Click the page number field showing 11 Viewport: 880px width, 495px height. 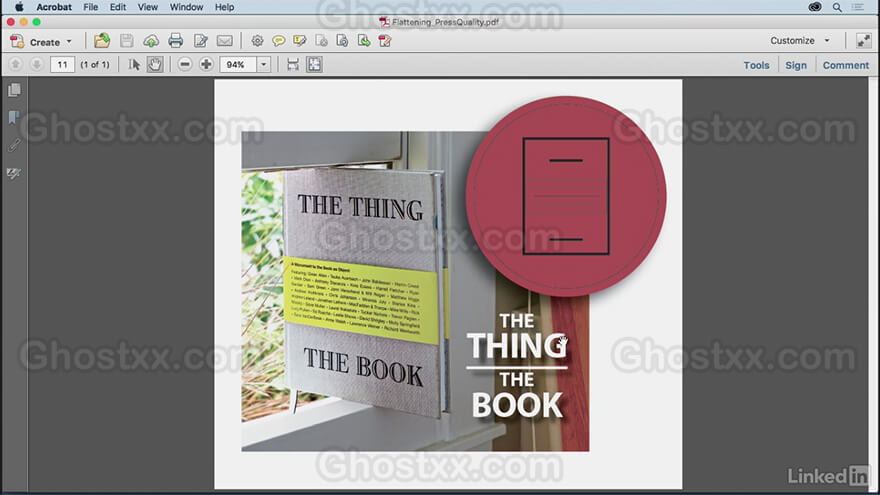click(x=62, y=65)
